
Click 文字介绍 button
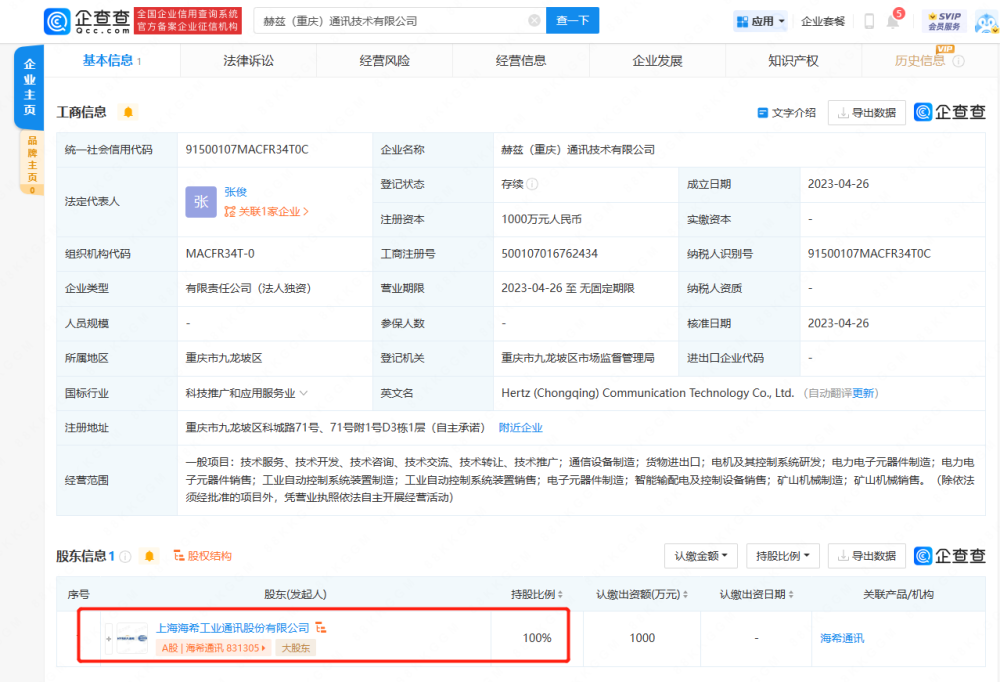[786, 113]
